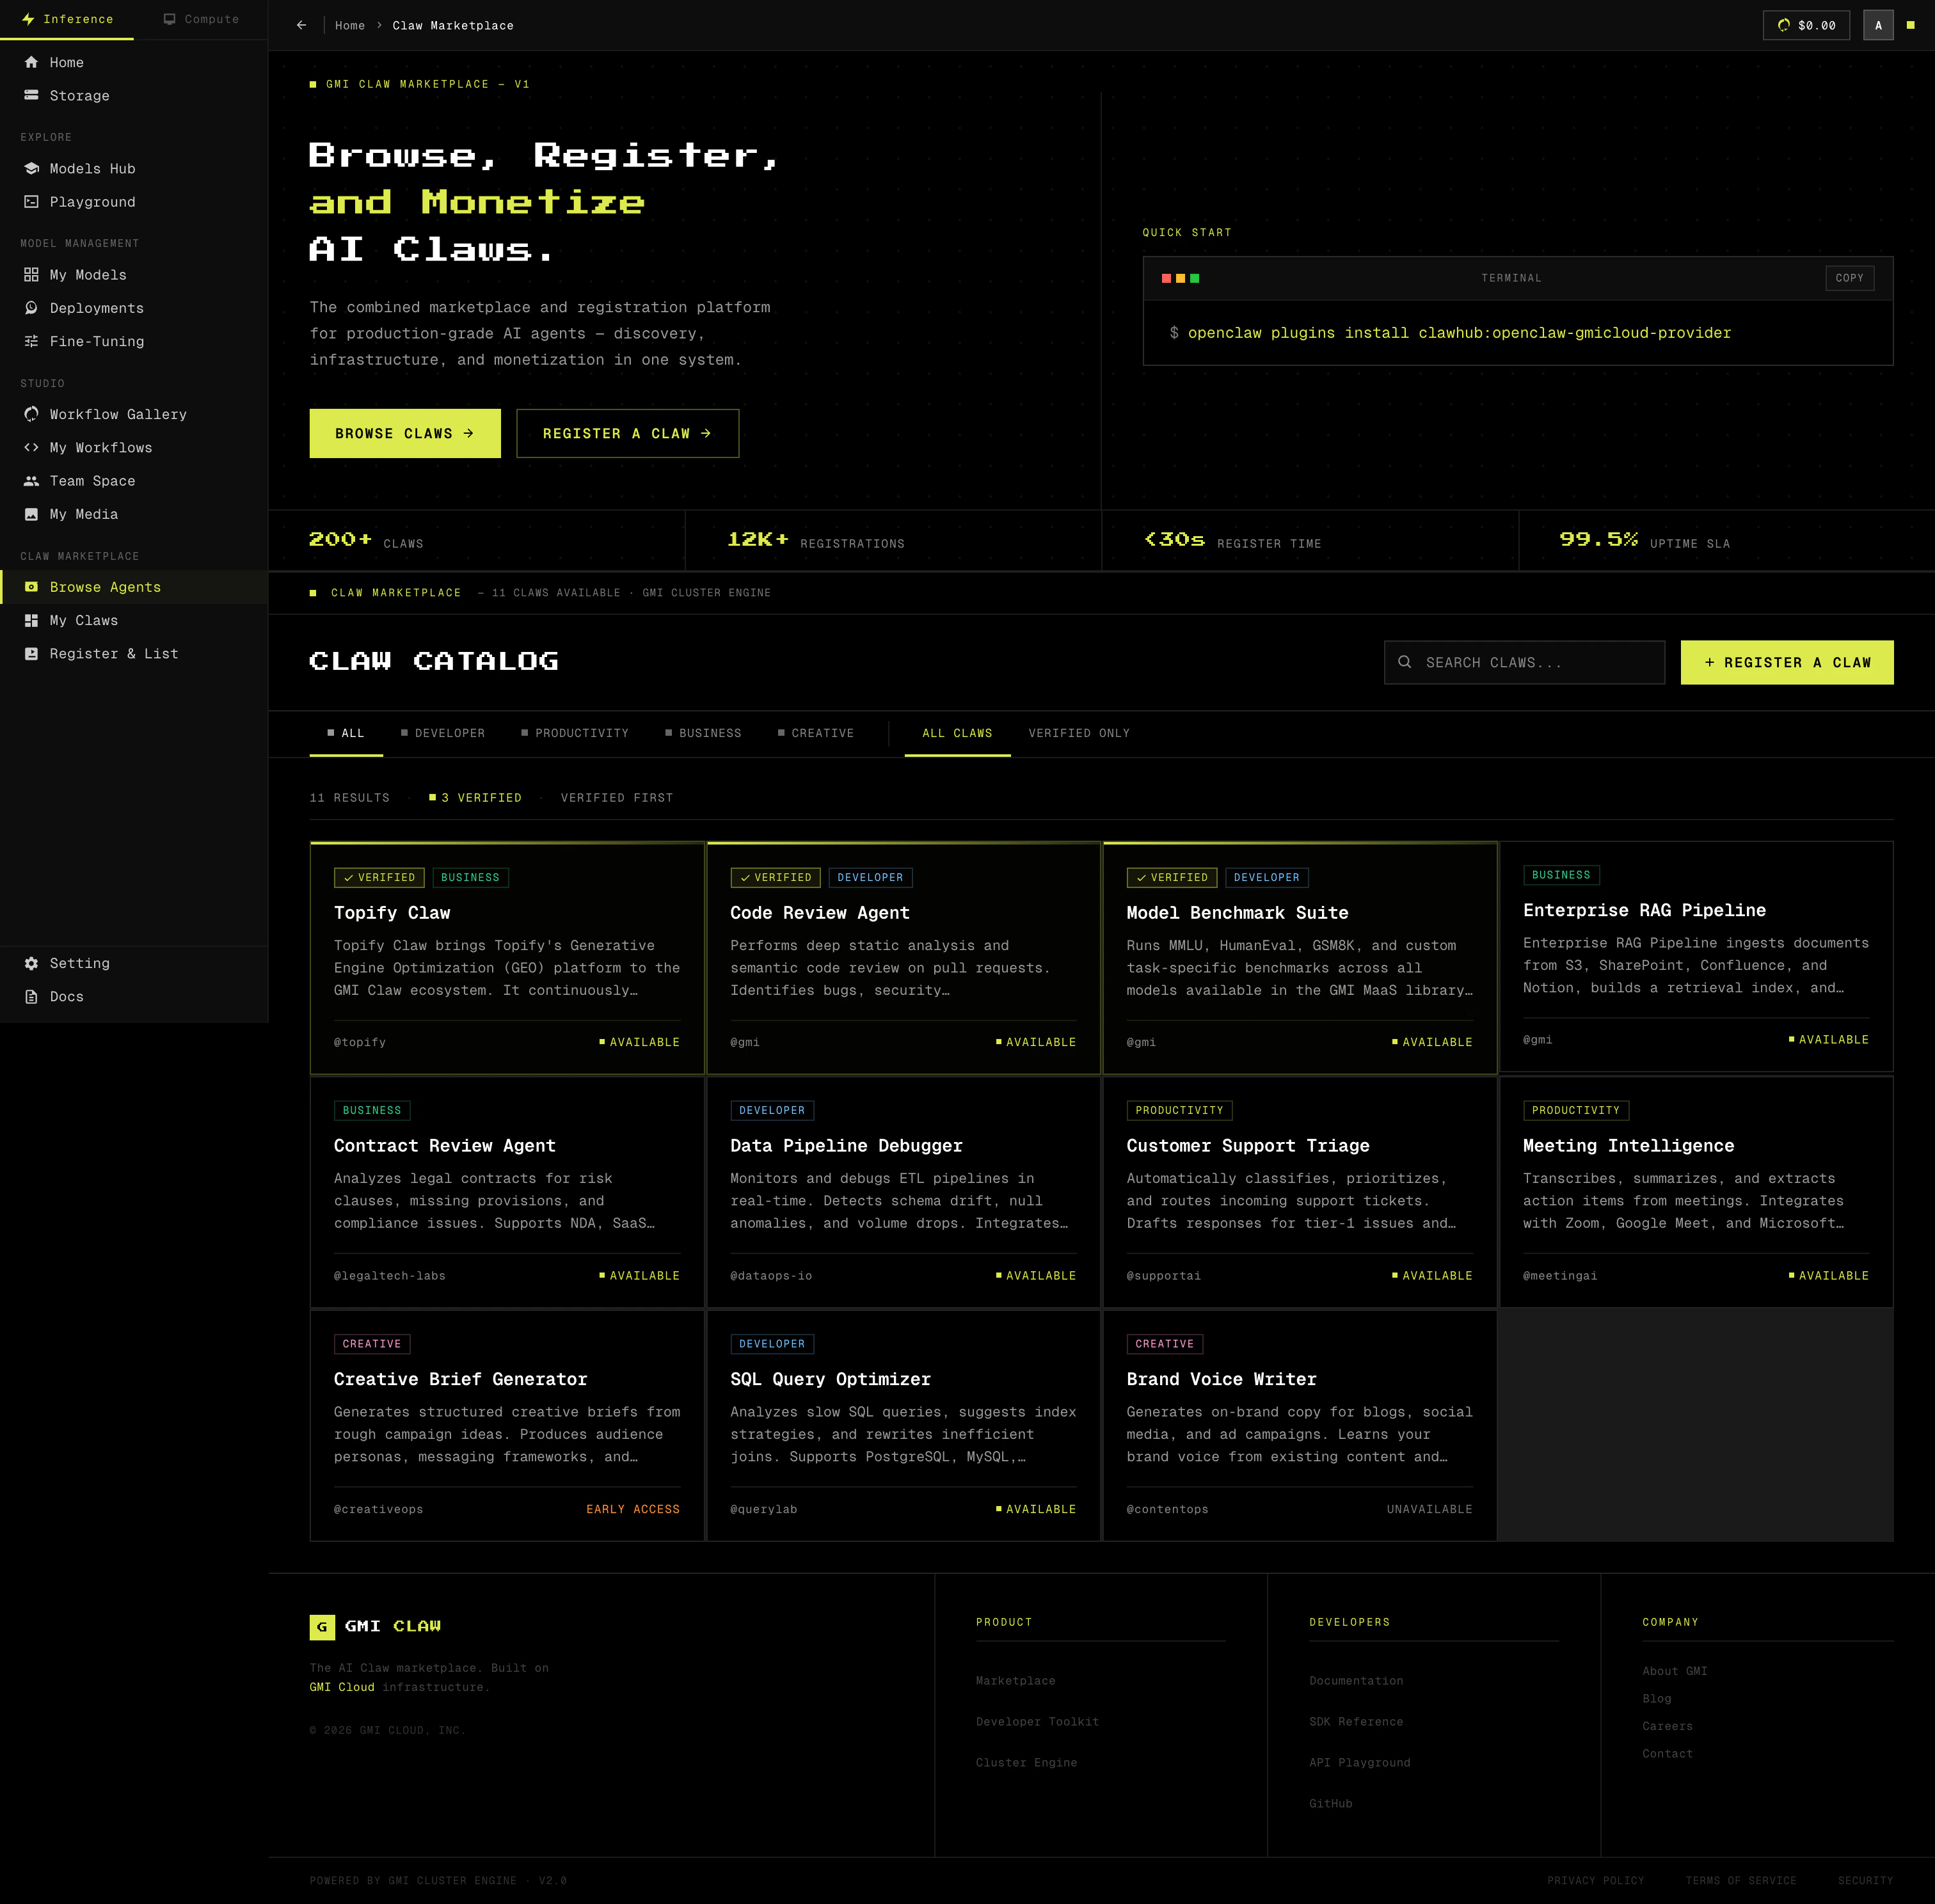Open the GMI Cloud footer link

[x=342, y=1687]
